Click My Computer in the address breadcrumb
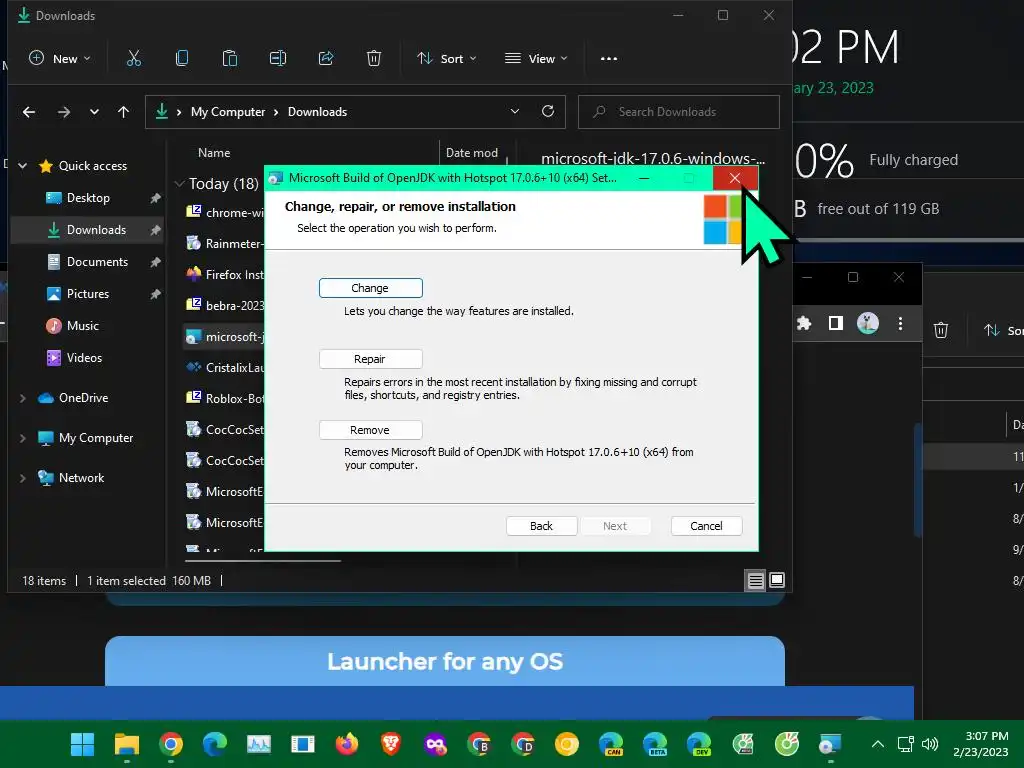The height and width of the screenshot is (768, 1024). point(228,112)
